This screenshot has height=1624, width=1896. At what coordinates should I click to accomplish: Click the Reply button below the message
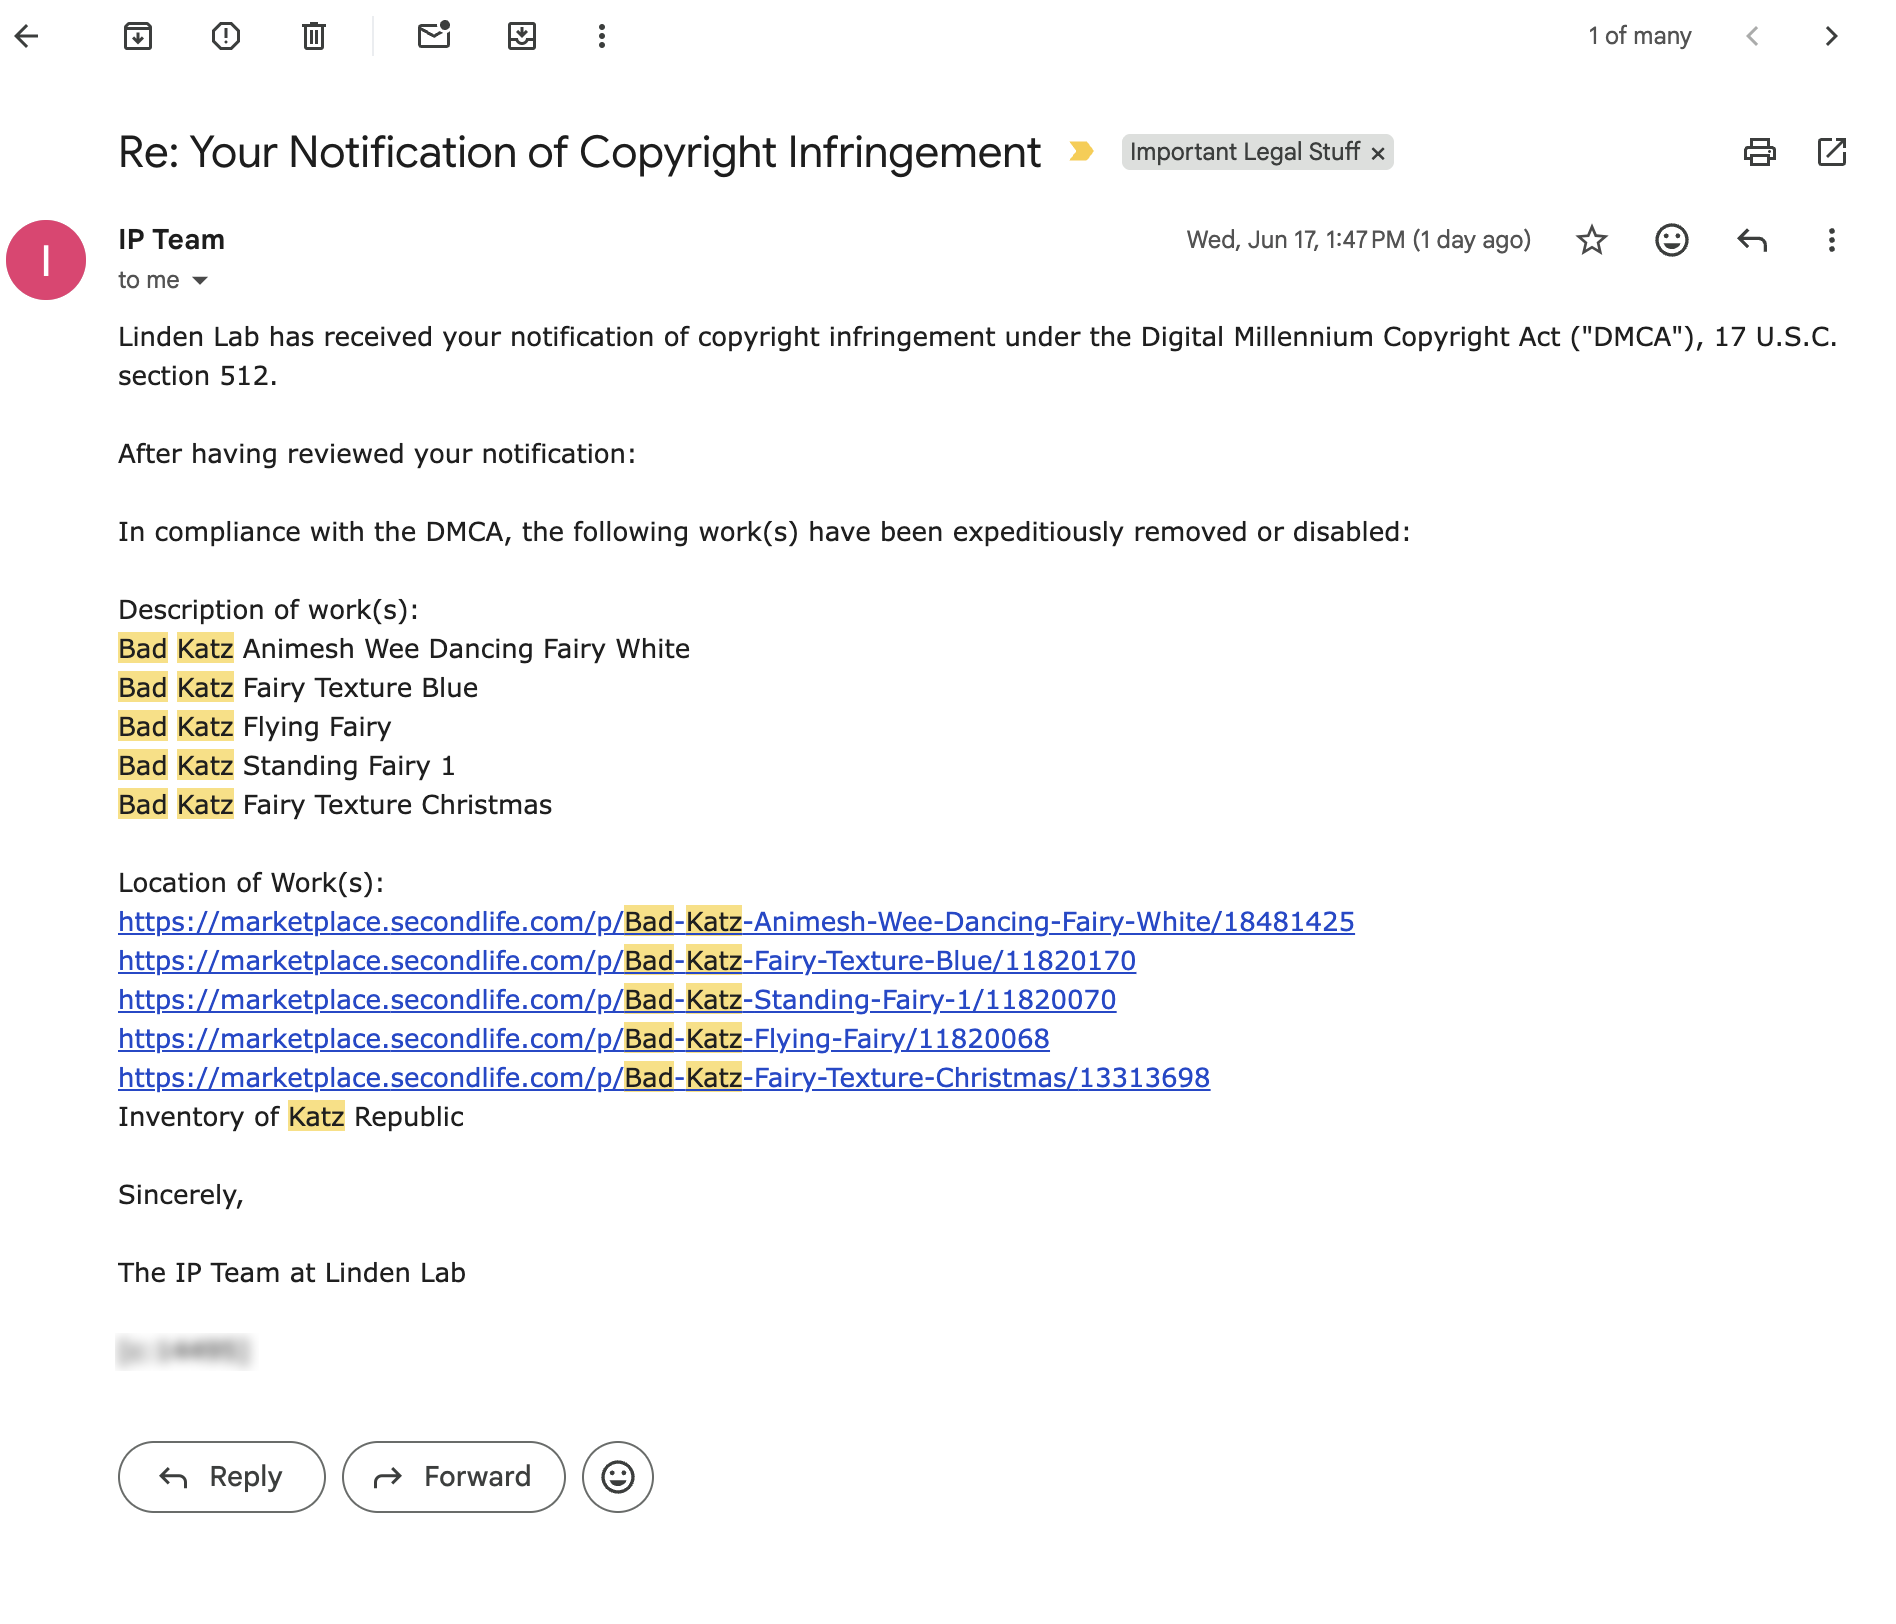click(222, 1477)
